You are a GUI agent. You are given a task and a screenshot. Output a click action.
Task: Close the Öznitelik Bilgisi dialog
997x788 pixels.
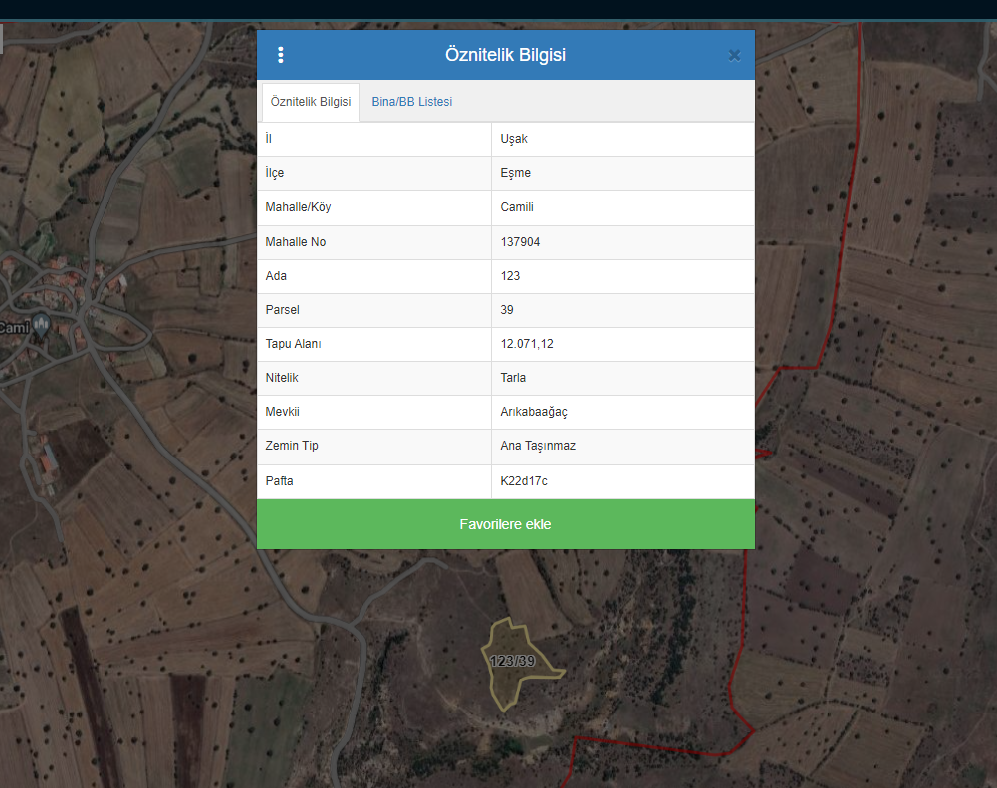pos(734,56)
